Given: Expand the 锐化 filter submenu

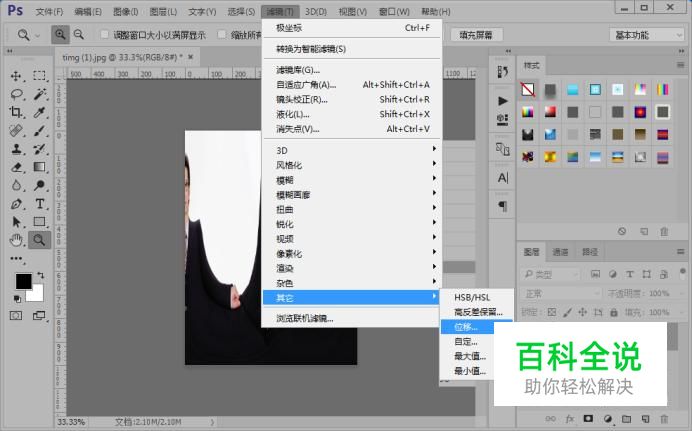Looking at the screenshot, I should pos(352,224).
